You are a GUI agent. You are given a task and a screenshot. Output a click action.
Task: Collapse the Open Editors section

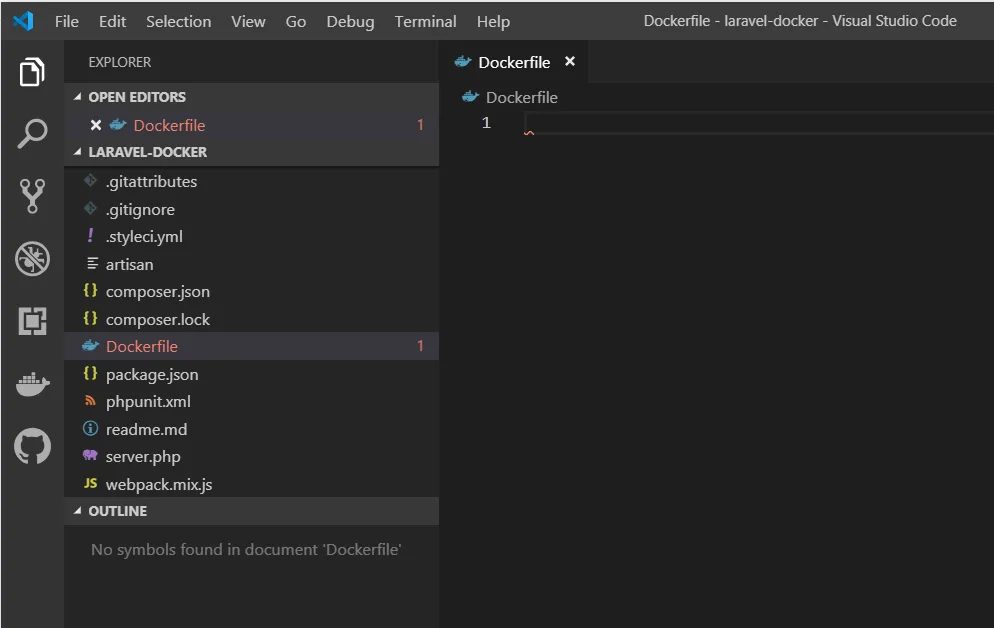[77, 97]
